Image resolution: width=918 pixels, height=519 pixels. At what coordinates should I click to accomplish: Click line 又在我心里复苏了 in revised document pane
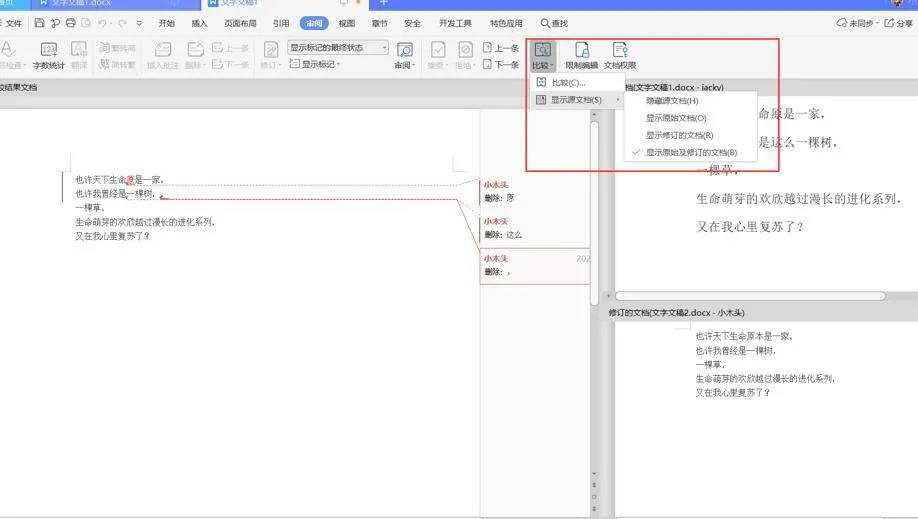pos(732,392)
